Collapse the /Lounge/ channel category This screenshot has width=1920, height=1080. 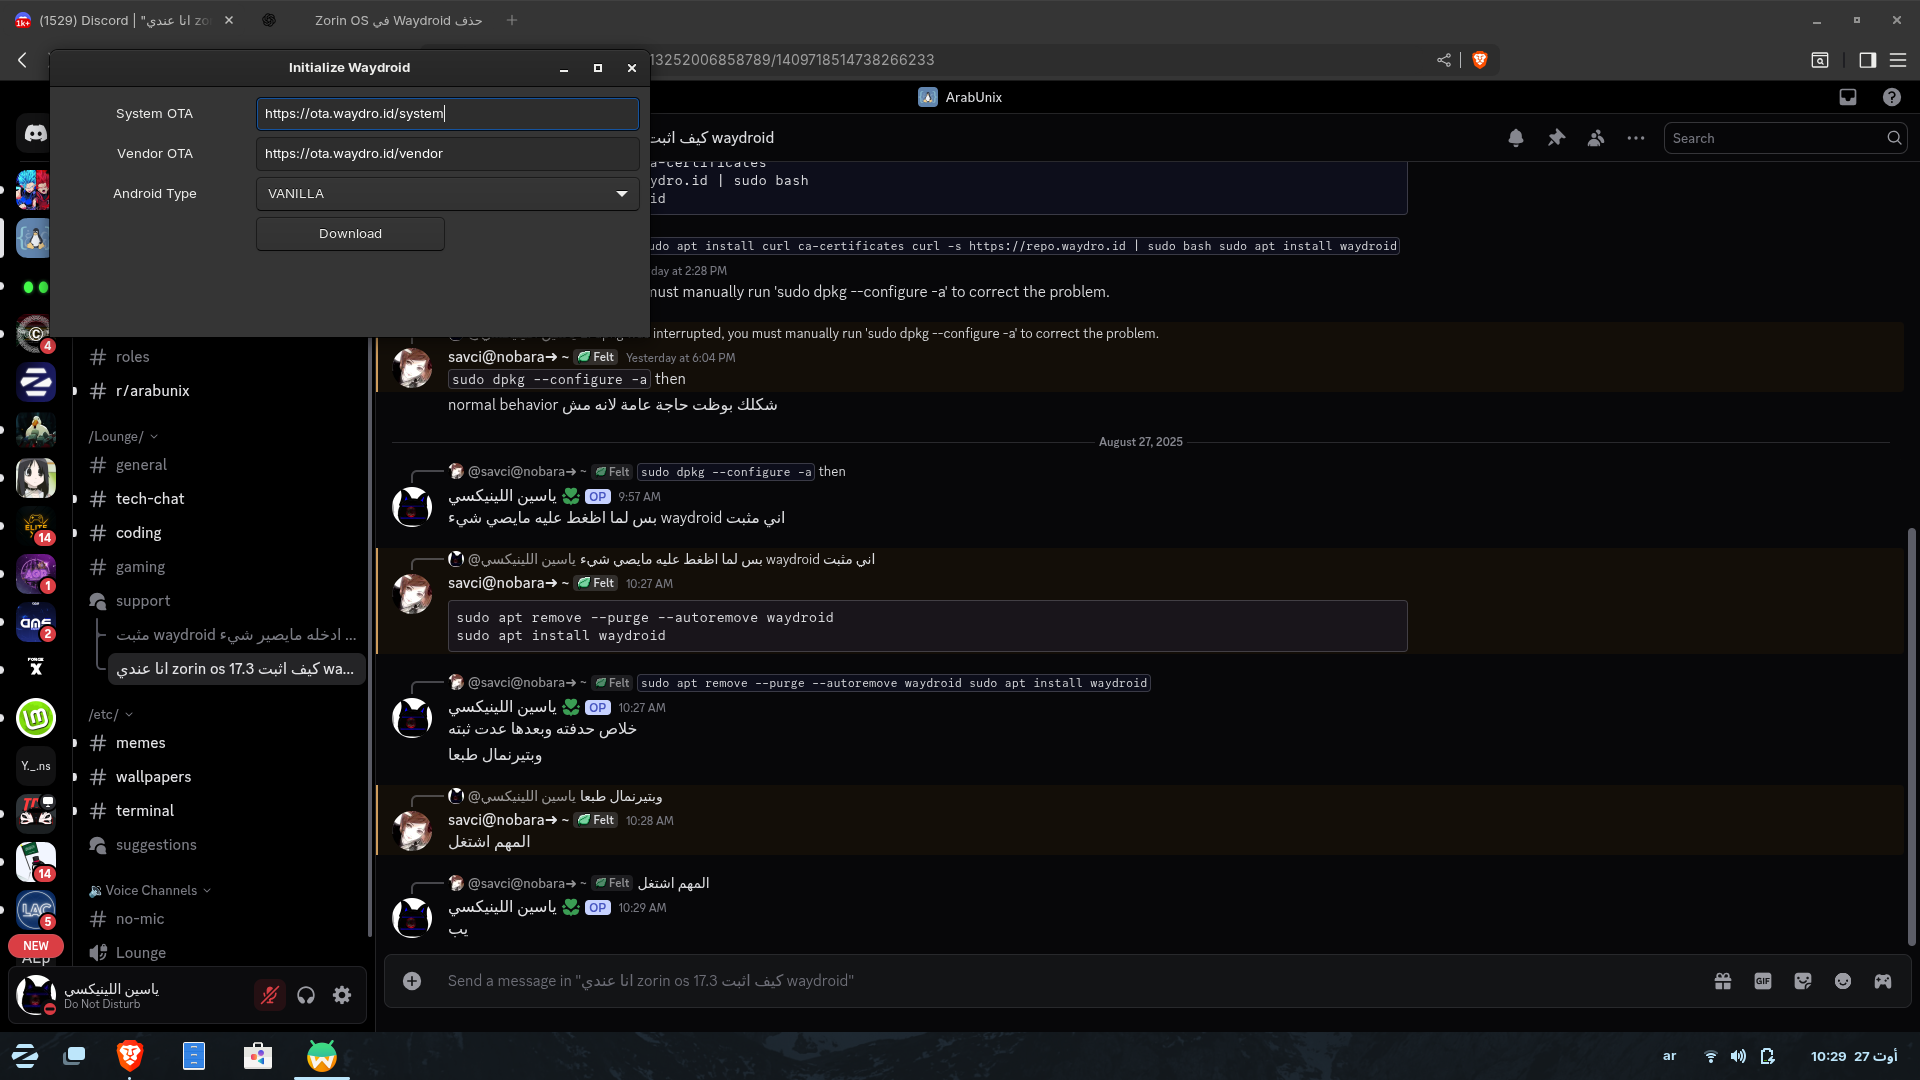click(x=123, y=436)
